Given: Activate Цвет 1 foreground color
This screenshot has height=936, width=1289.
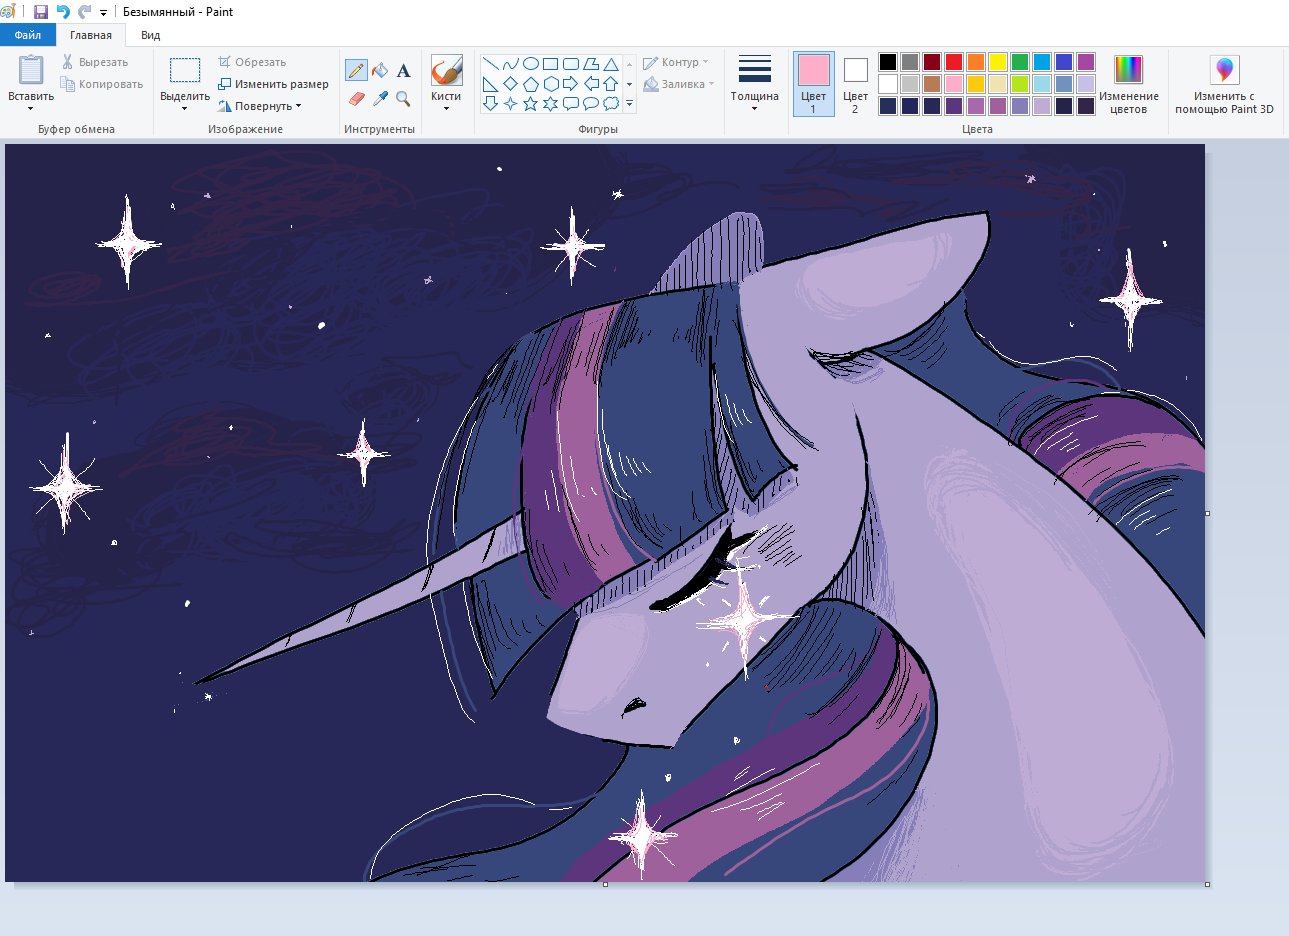Looking at the screenshot, I should point(813,84).
